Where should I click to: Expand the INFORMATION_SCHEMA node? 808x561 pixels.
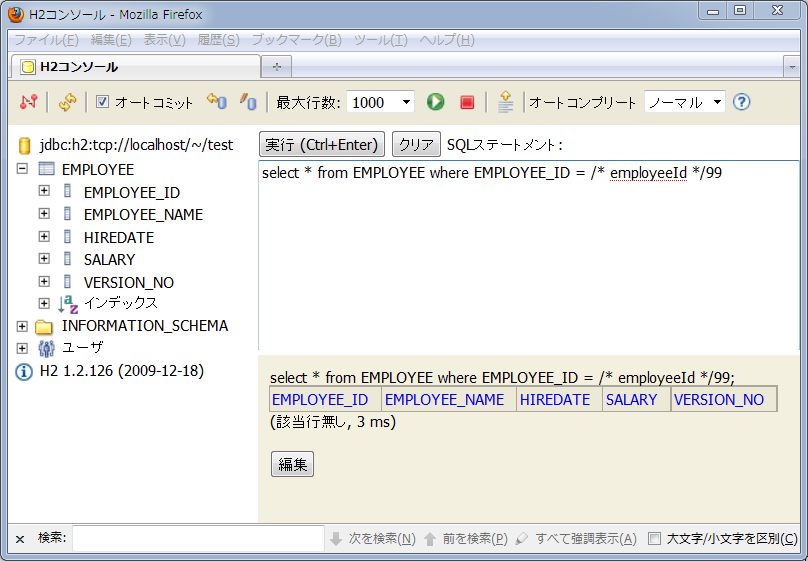click(x=22, y=326)
